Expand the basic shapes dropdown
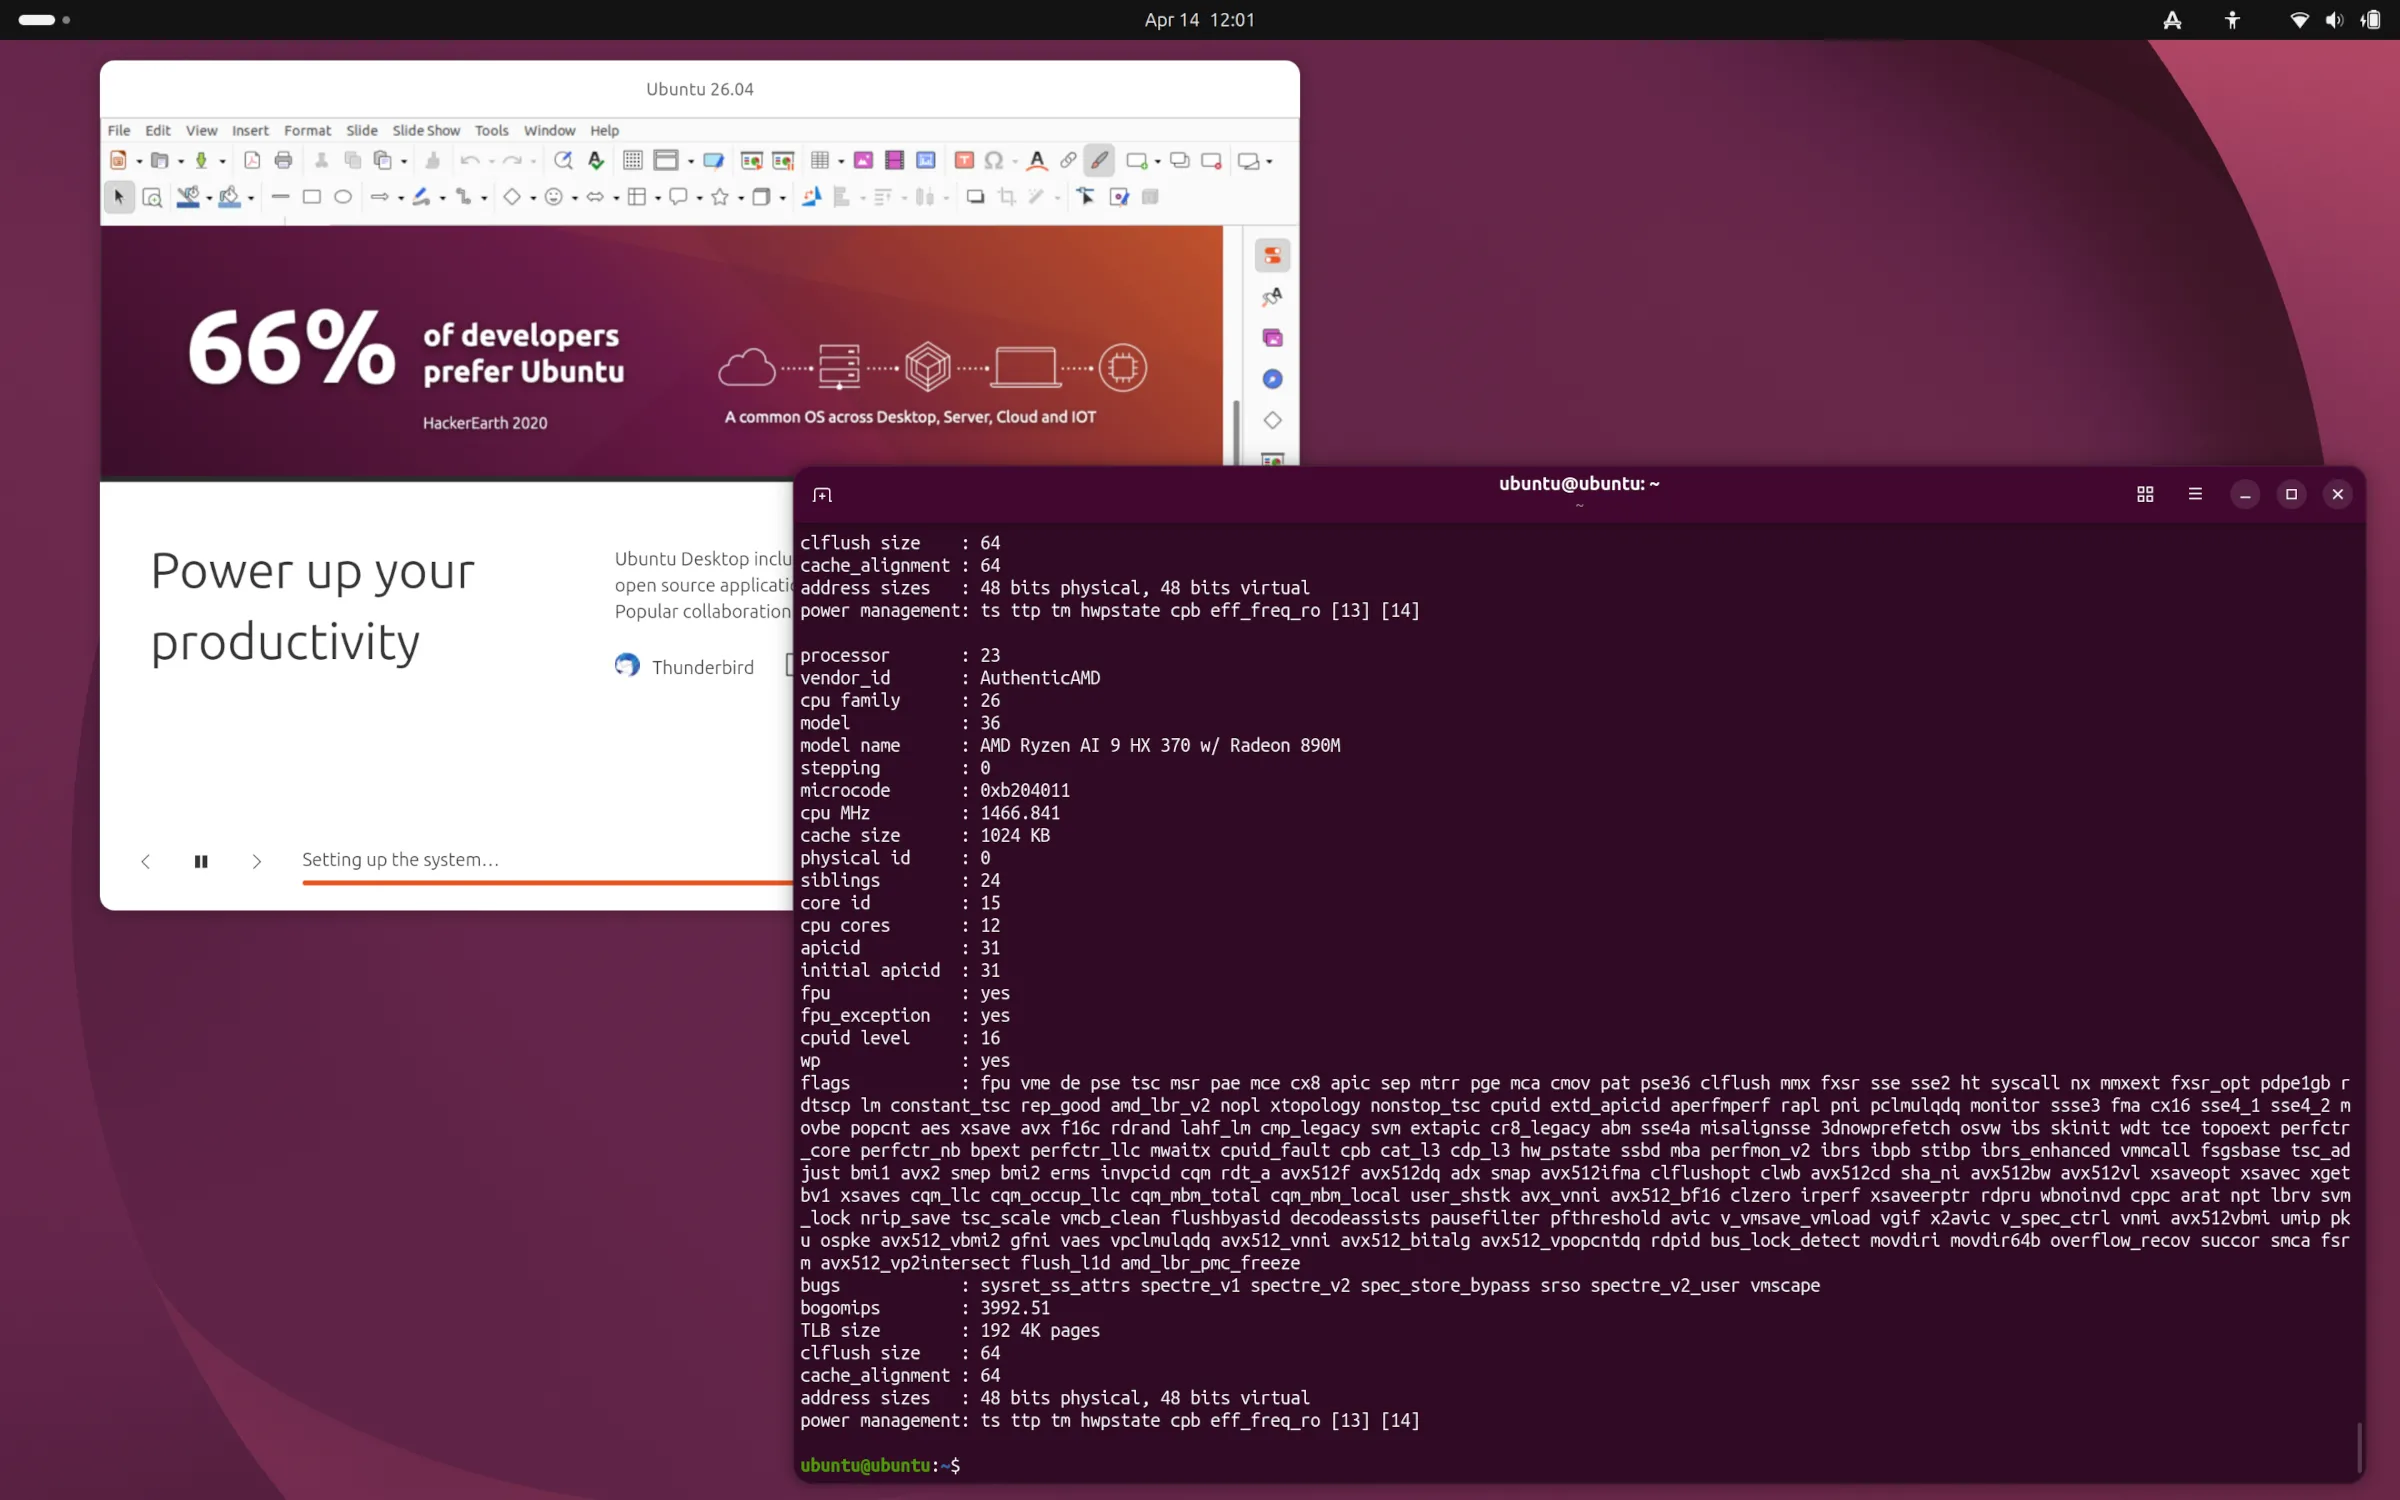Image resolution: width=2400 pixels, height=1500 pixels. point(532,197)
